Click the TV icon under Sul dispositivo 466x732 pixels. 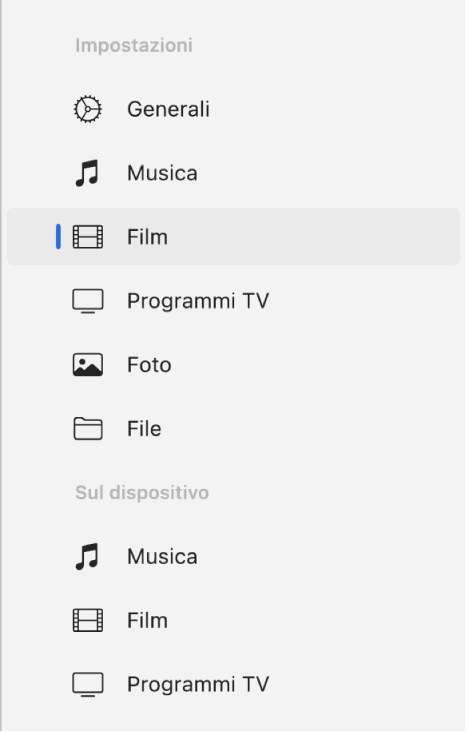point(88,685)
